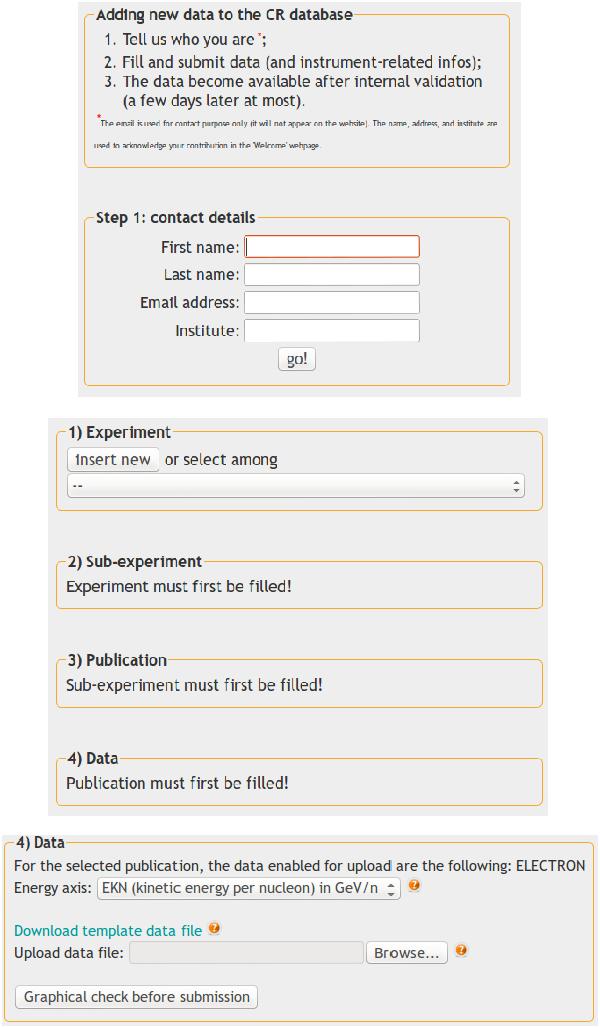Focus the First name text field
The image size is (600, 1028).
tap(332, 247)
